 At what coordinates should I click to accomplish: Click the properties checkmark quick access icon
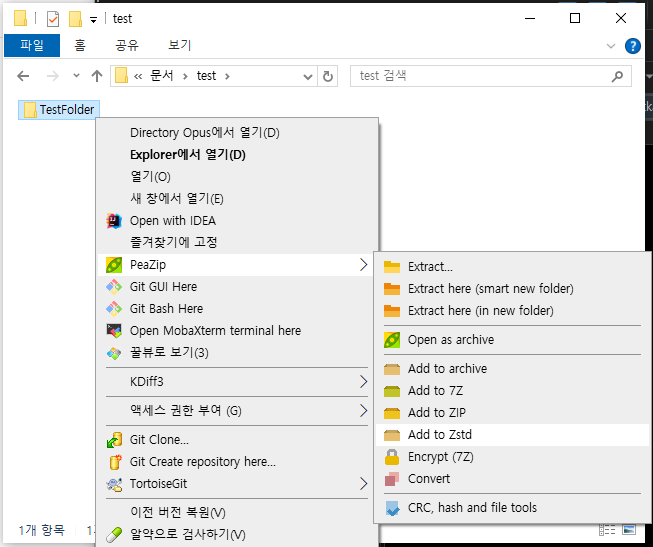(x=53, y=19)
